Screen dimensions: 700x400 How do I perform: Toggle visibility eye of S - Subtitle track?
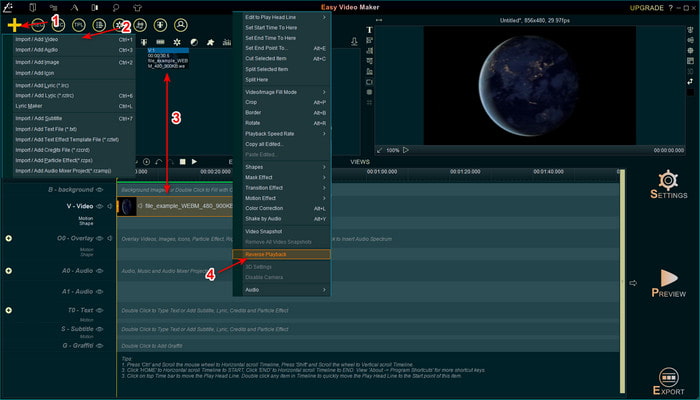pos(100,329)
